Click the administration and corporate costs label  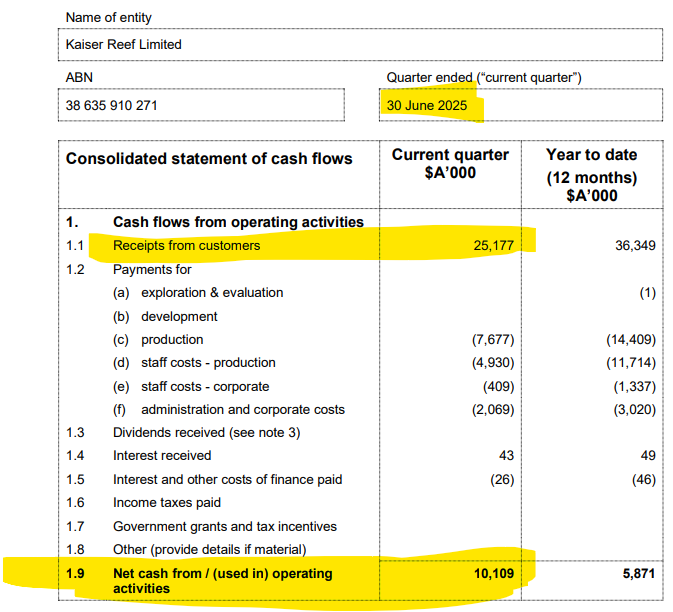[x=242, y=410]
